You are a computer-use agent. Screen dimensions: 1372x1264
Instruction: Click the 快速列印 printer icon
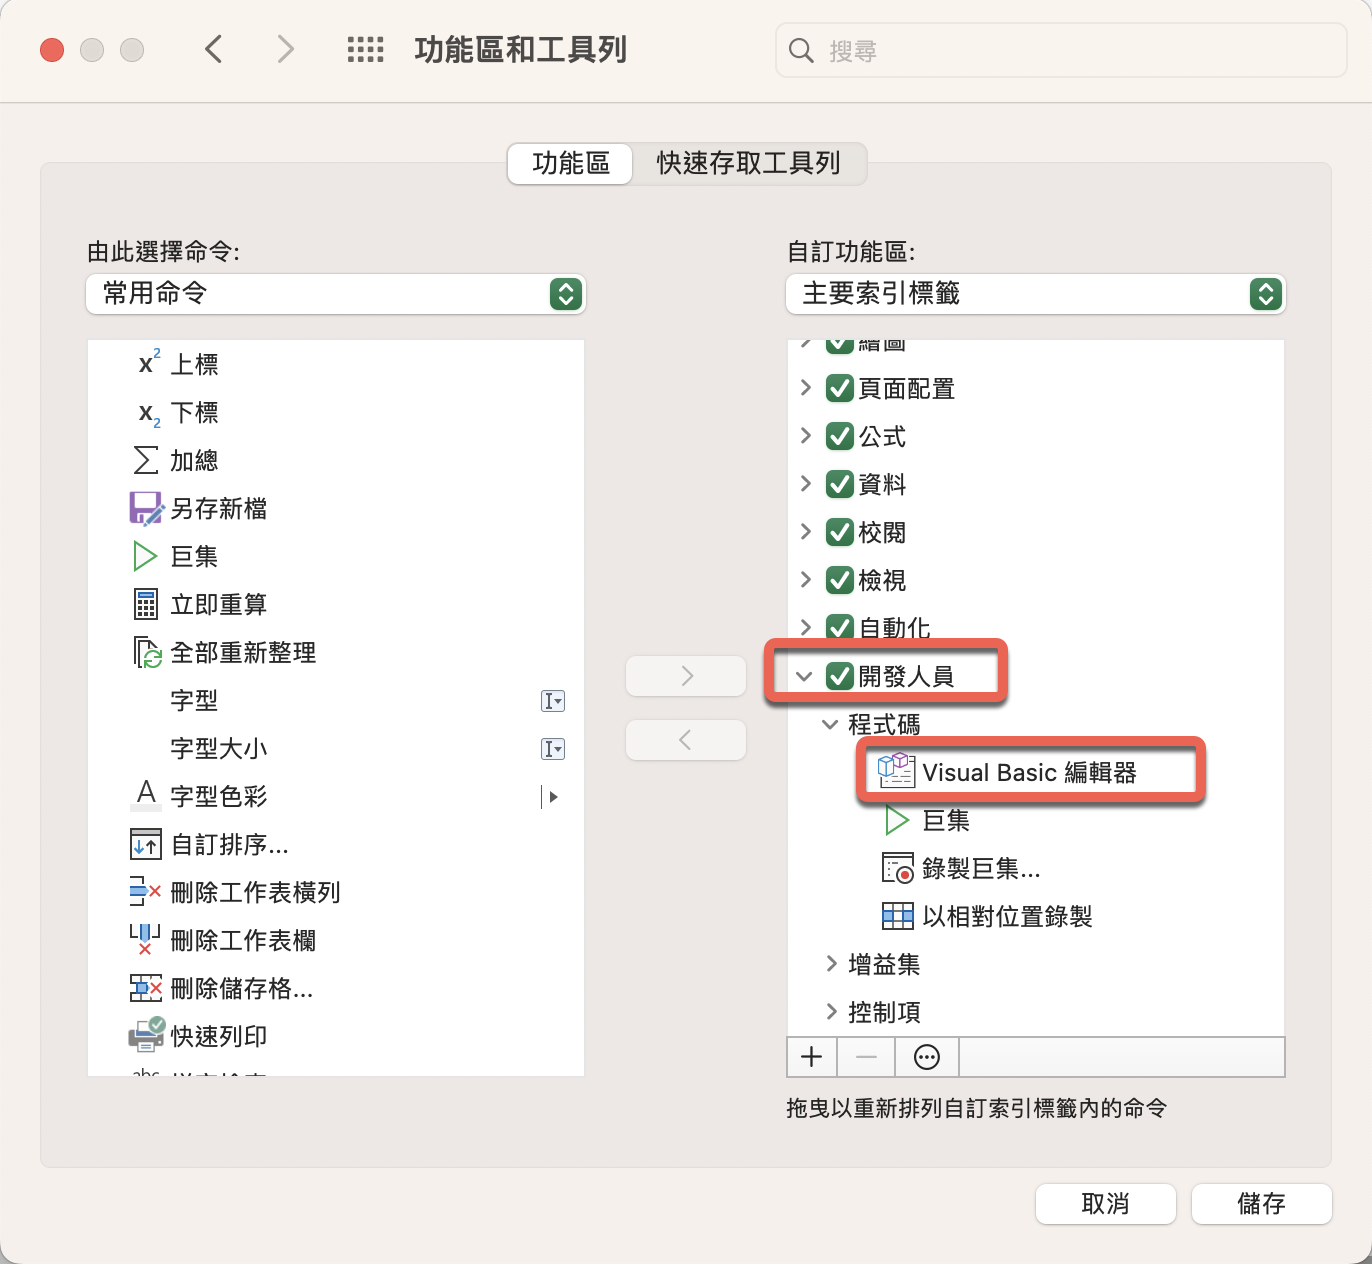point(146,1035)
